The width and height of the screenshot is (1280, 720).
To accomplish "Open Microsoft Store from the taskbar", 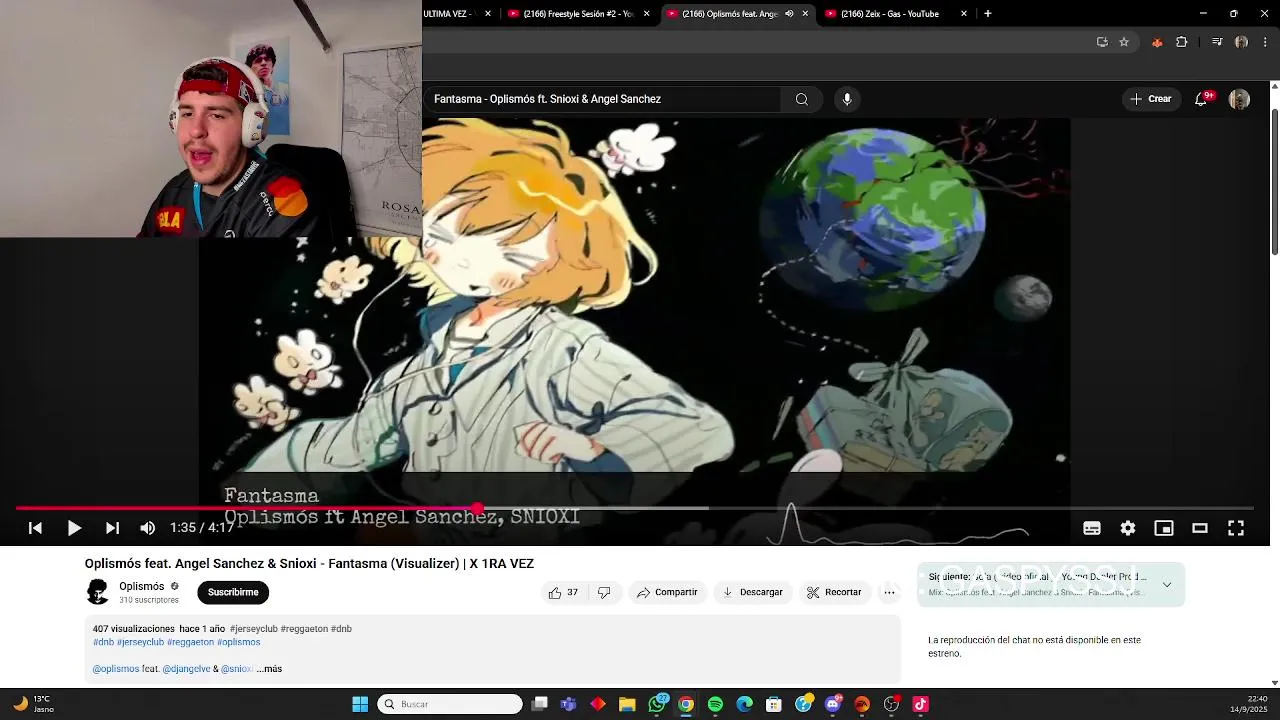I will (774, 704).
